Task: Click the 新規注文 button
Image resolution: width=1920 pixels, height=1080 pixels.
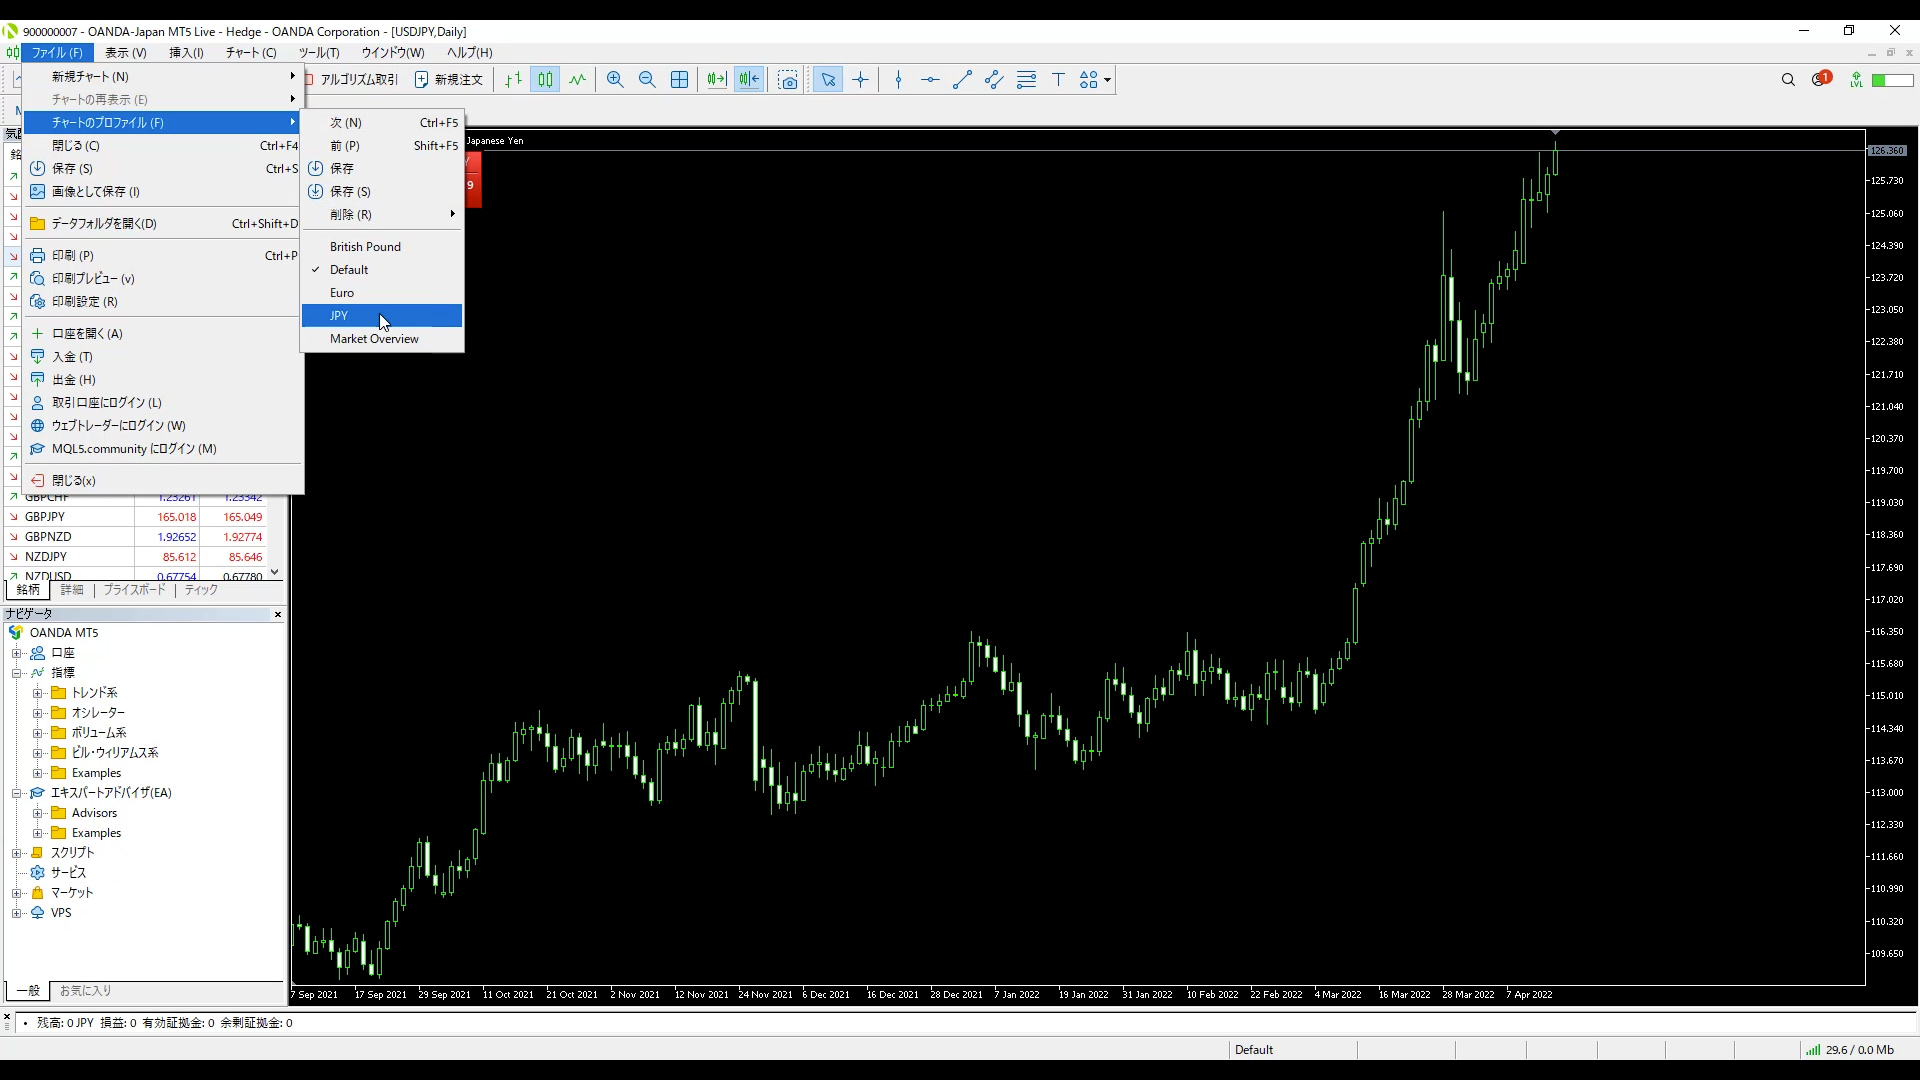Action: coord(449,80)
